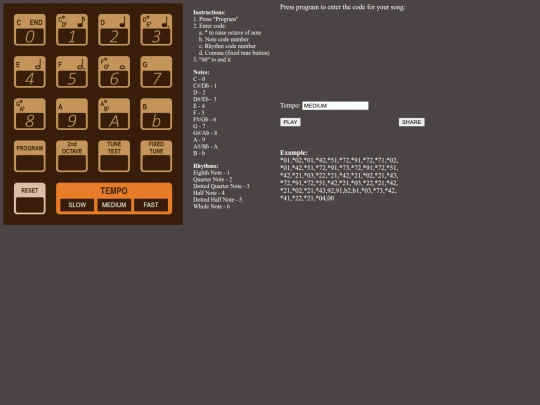Viewport: 540px width, 405px height.
Task: Set tempo to MEDIUM on keypad
Action: pos(114,205)
